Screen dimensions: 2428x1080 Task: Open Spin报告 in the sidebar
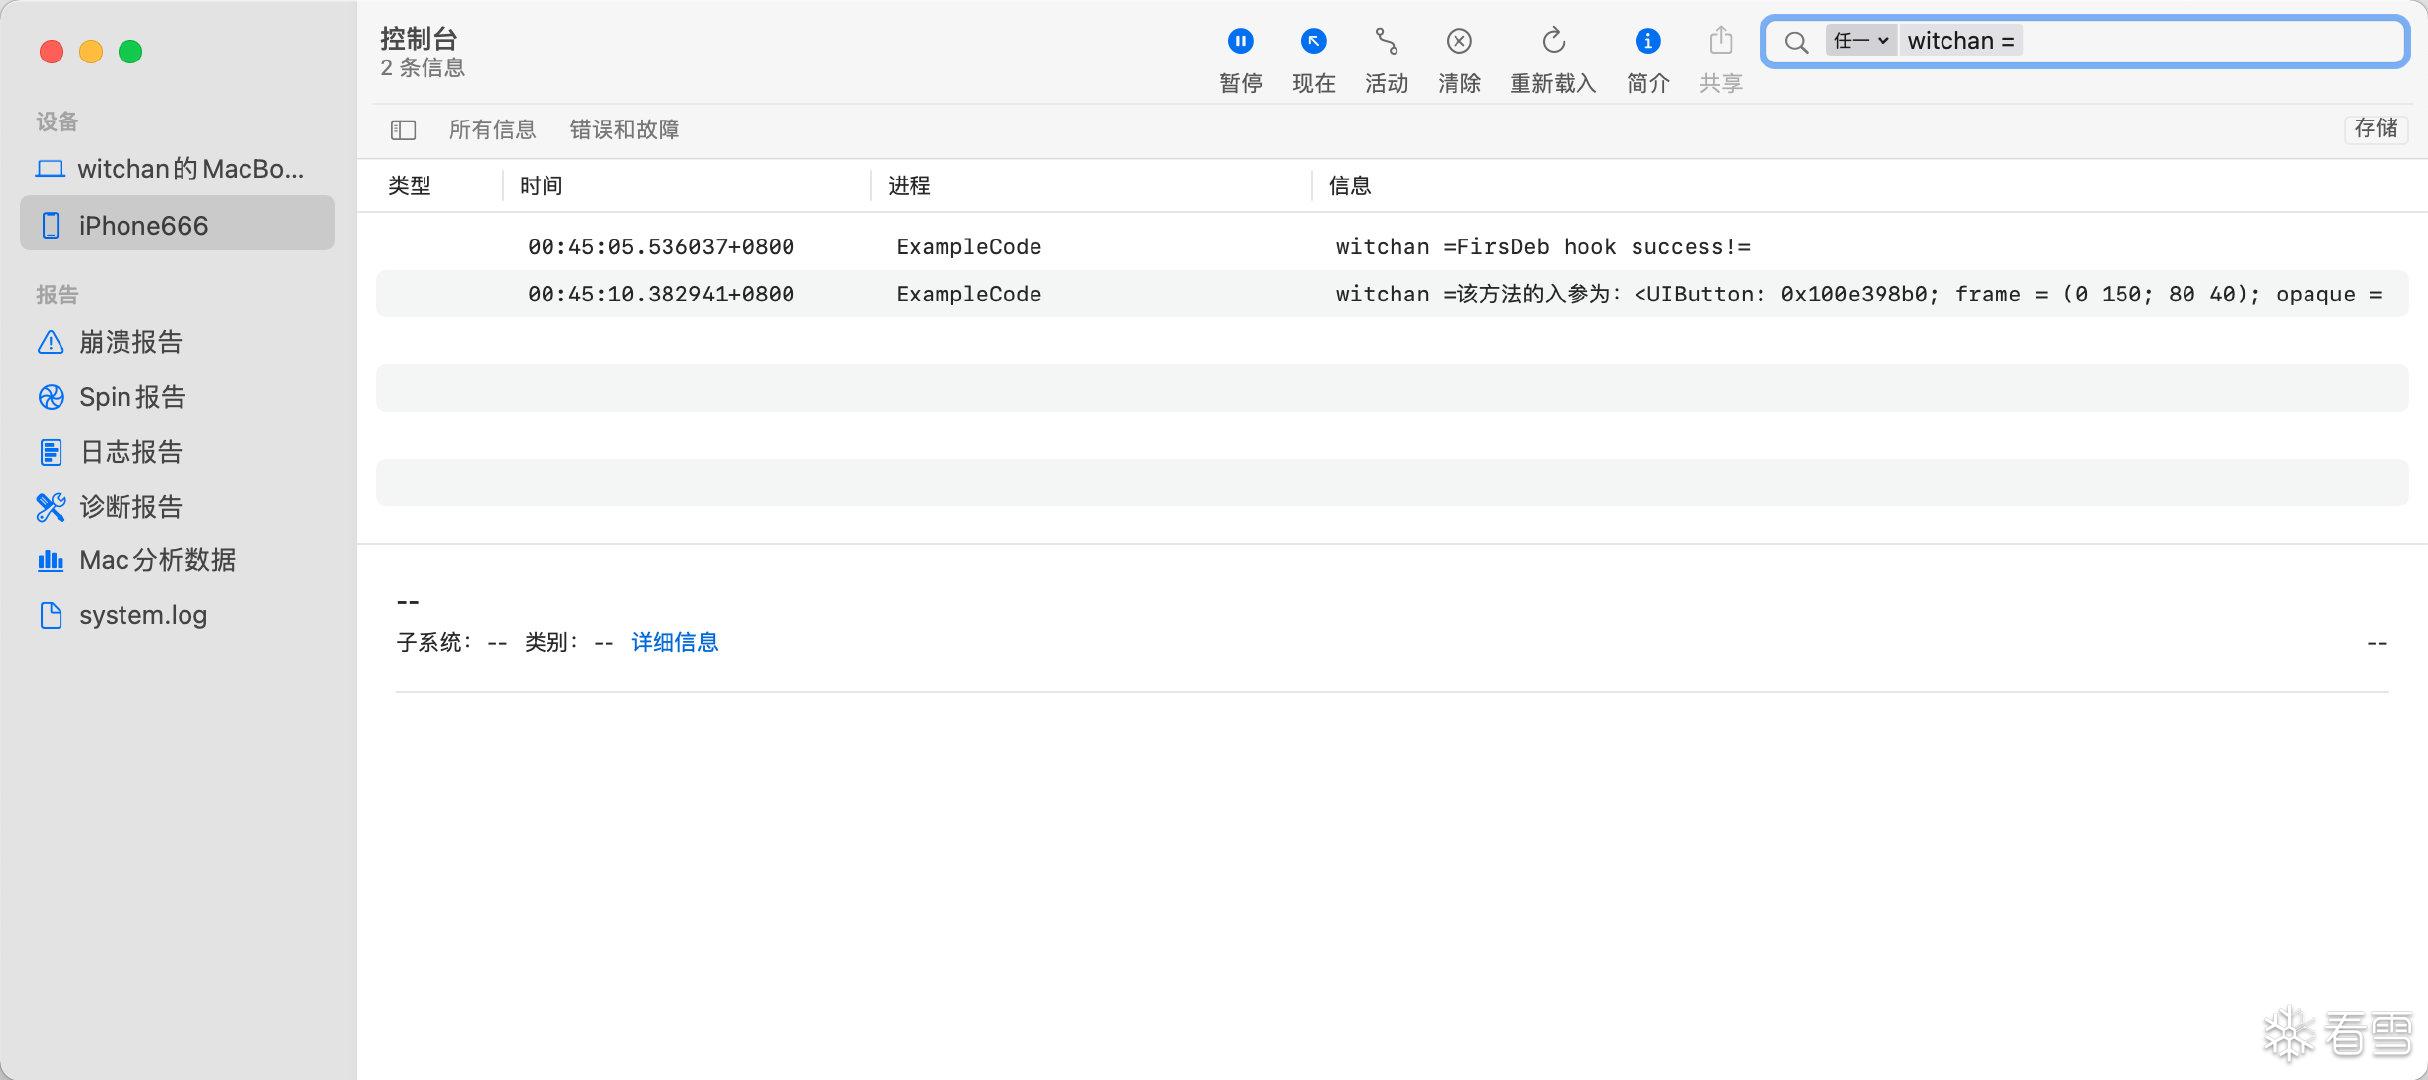pyautogui.click(x=132, y=397)
